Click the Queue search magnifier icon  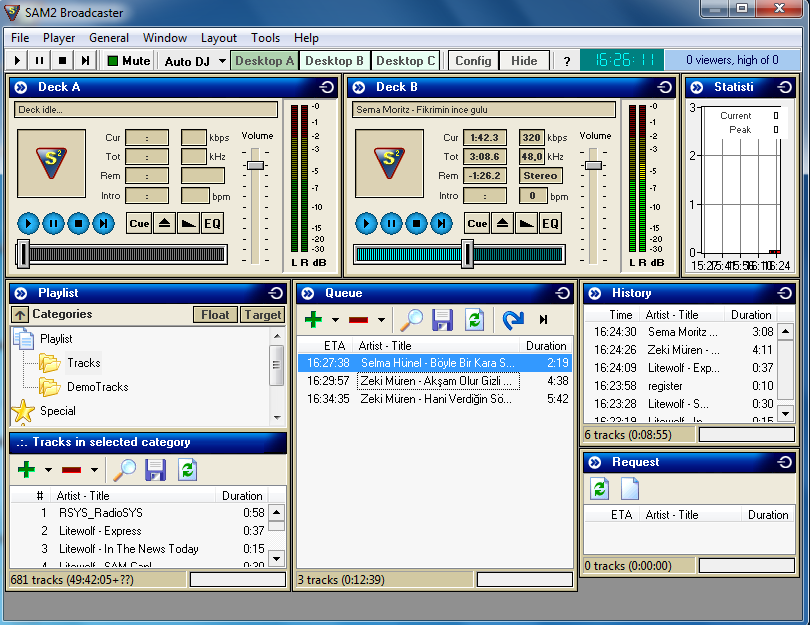tap(412, 320)
